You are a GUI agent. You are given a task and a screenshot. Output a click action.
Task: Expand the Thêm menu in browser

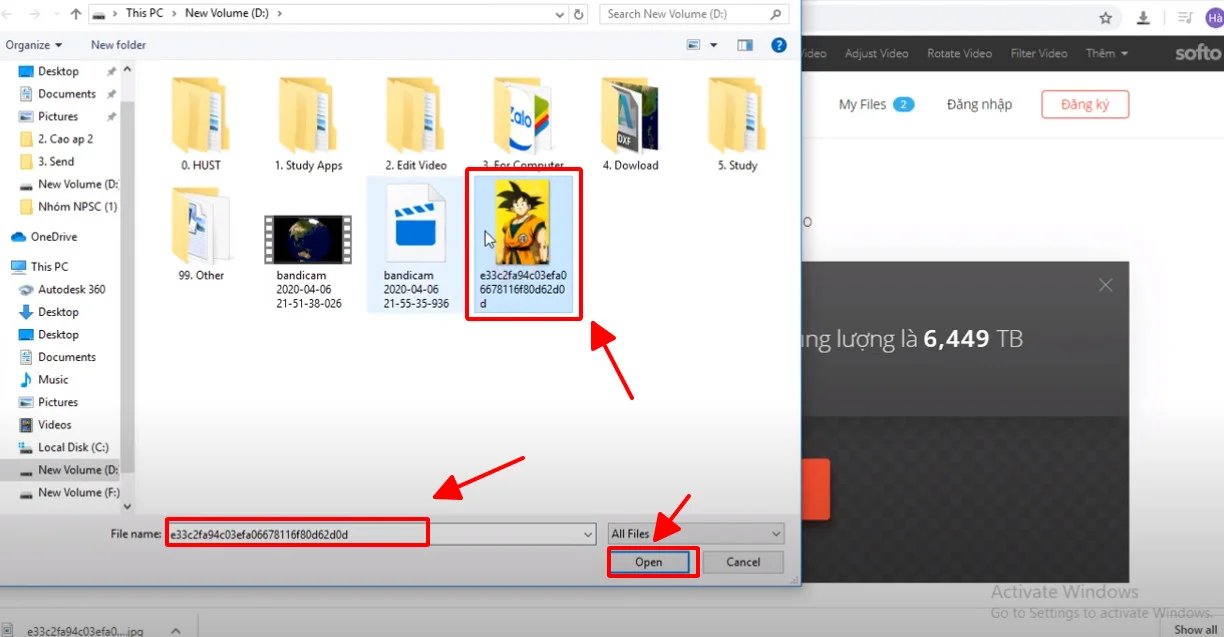(1108, 53)
